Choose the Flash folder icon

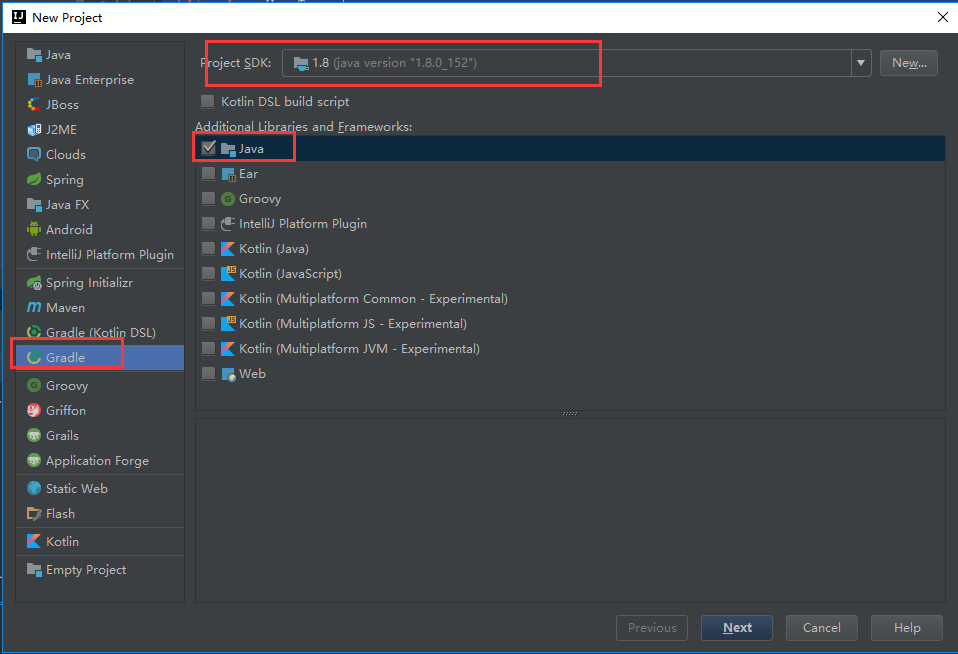point(34,513)
